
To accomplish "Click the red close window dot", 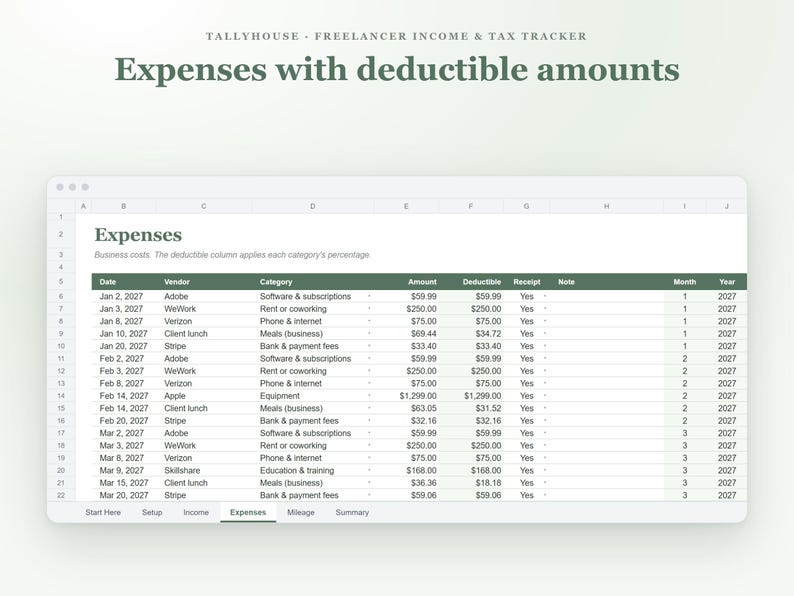I will point(60,187).
